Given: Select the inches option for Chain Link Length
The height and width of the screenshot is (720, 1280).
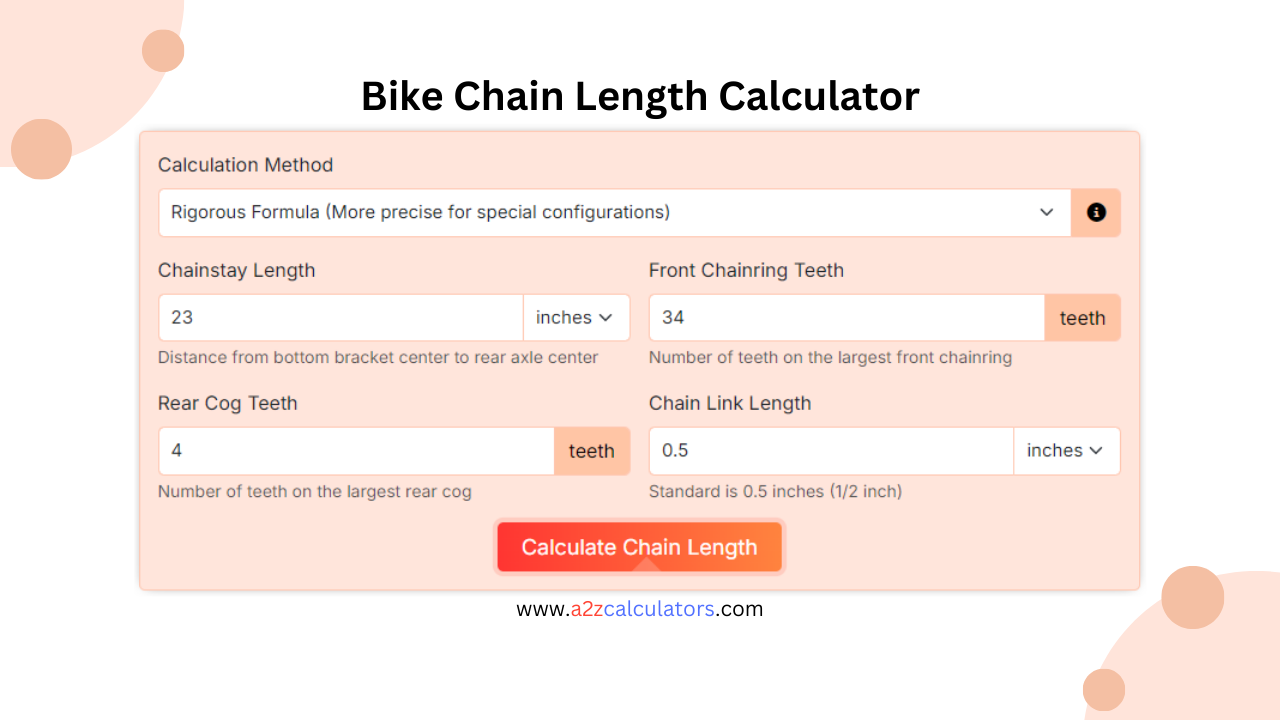Looking at the screenshot, I should pos(1066,450).
